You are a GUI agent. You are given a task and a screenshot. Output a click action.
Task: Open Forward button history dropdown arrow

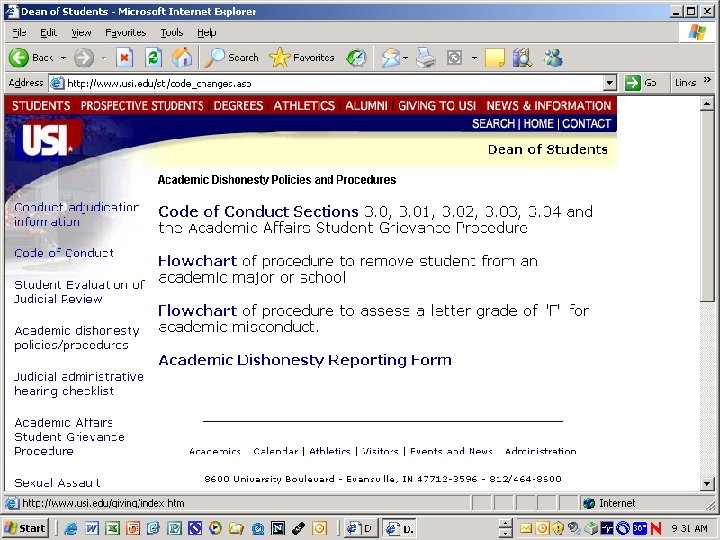coord(104,58)
